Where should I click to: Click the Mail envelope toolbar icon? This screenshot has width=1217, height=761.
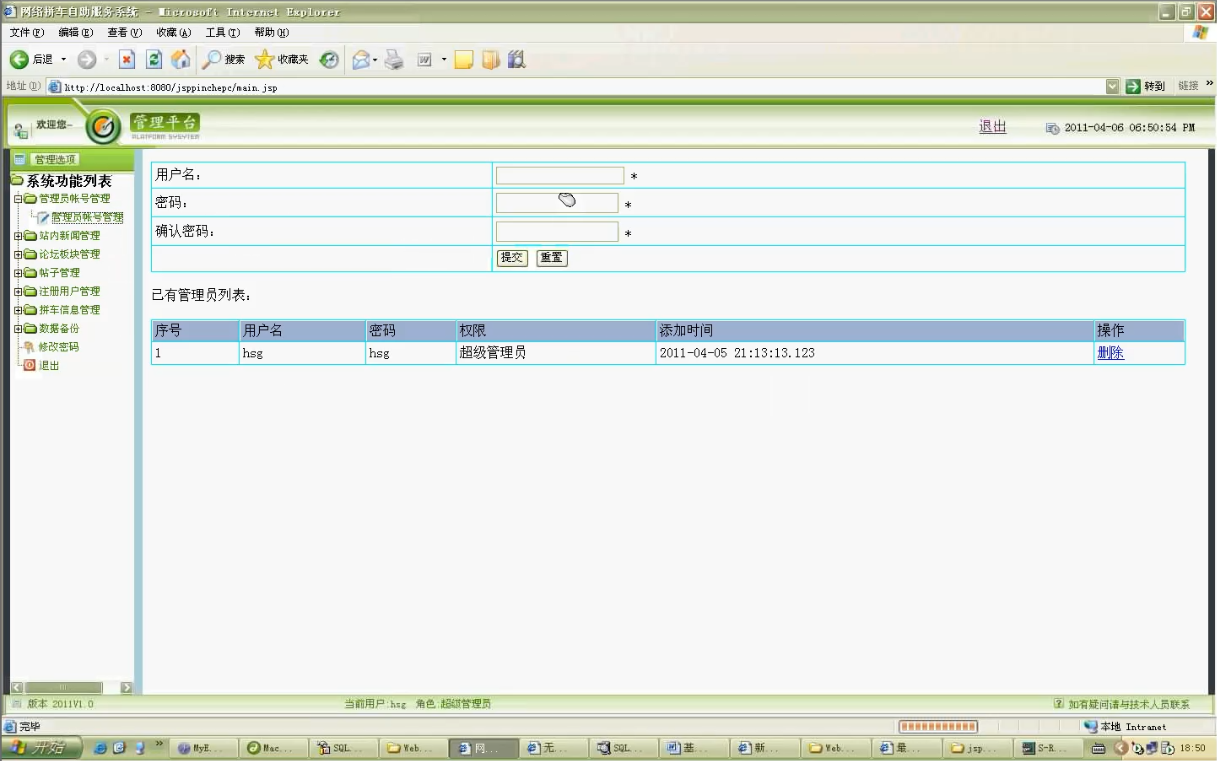pyautogui.click(x=361, y=60)
